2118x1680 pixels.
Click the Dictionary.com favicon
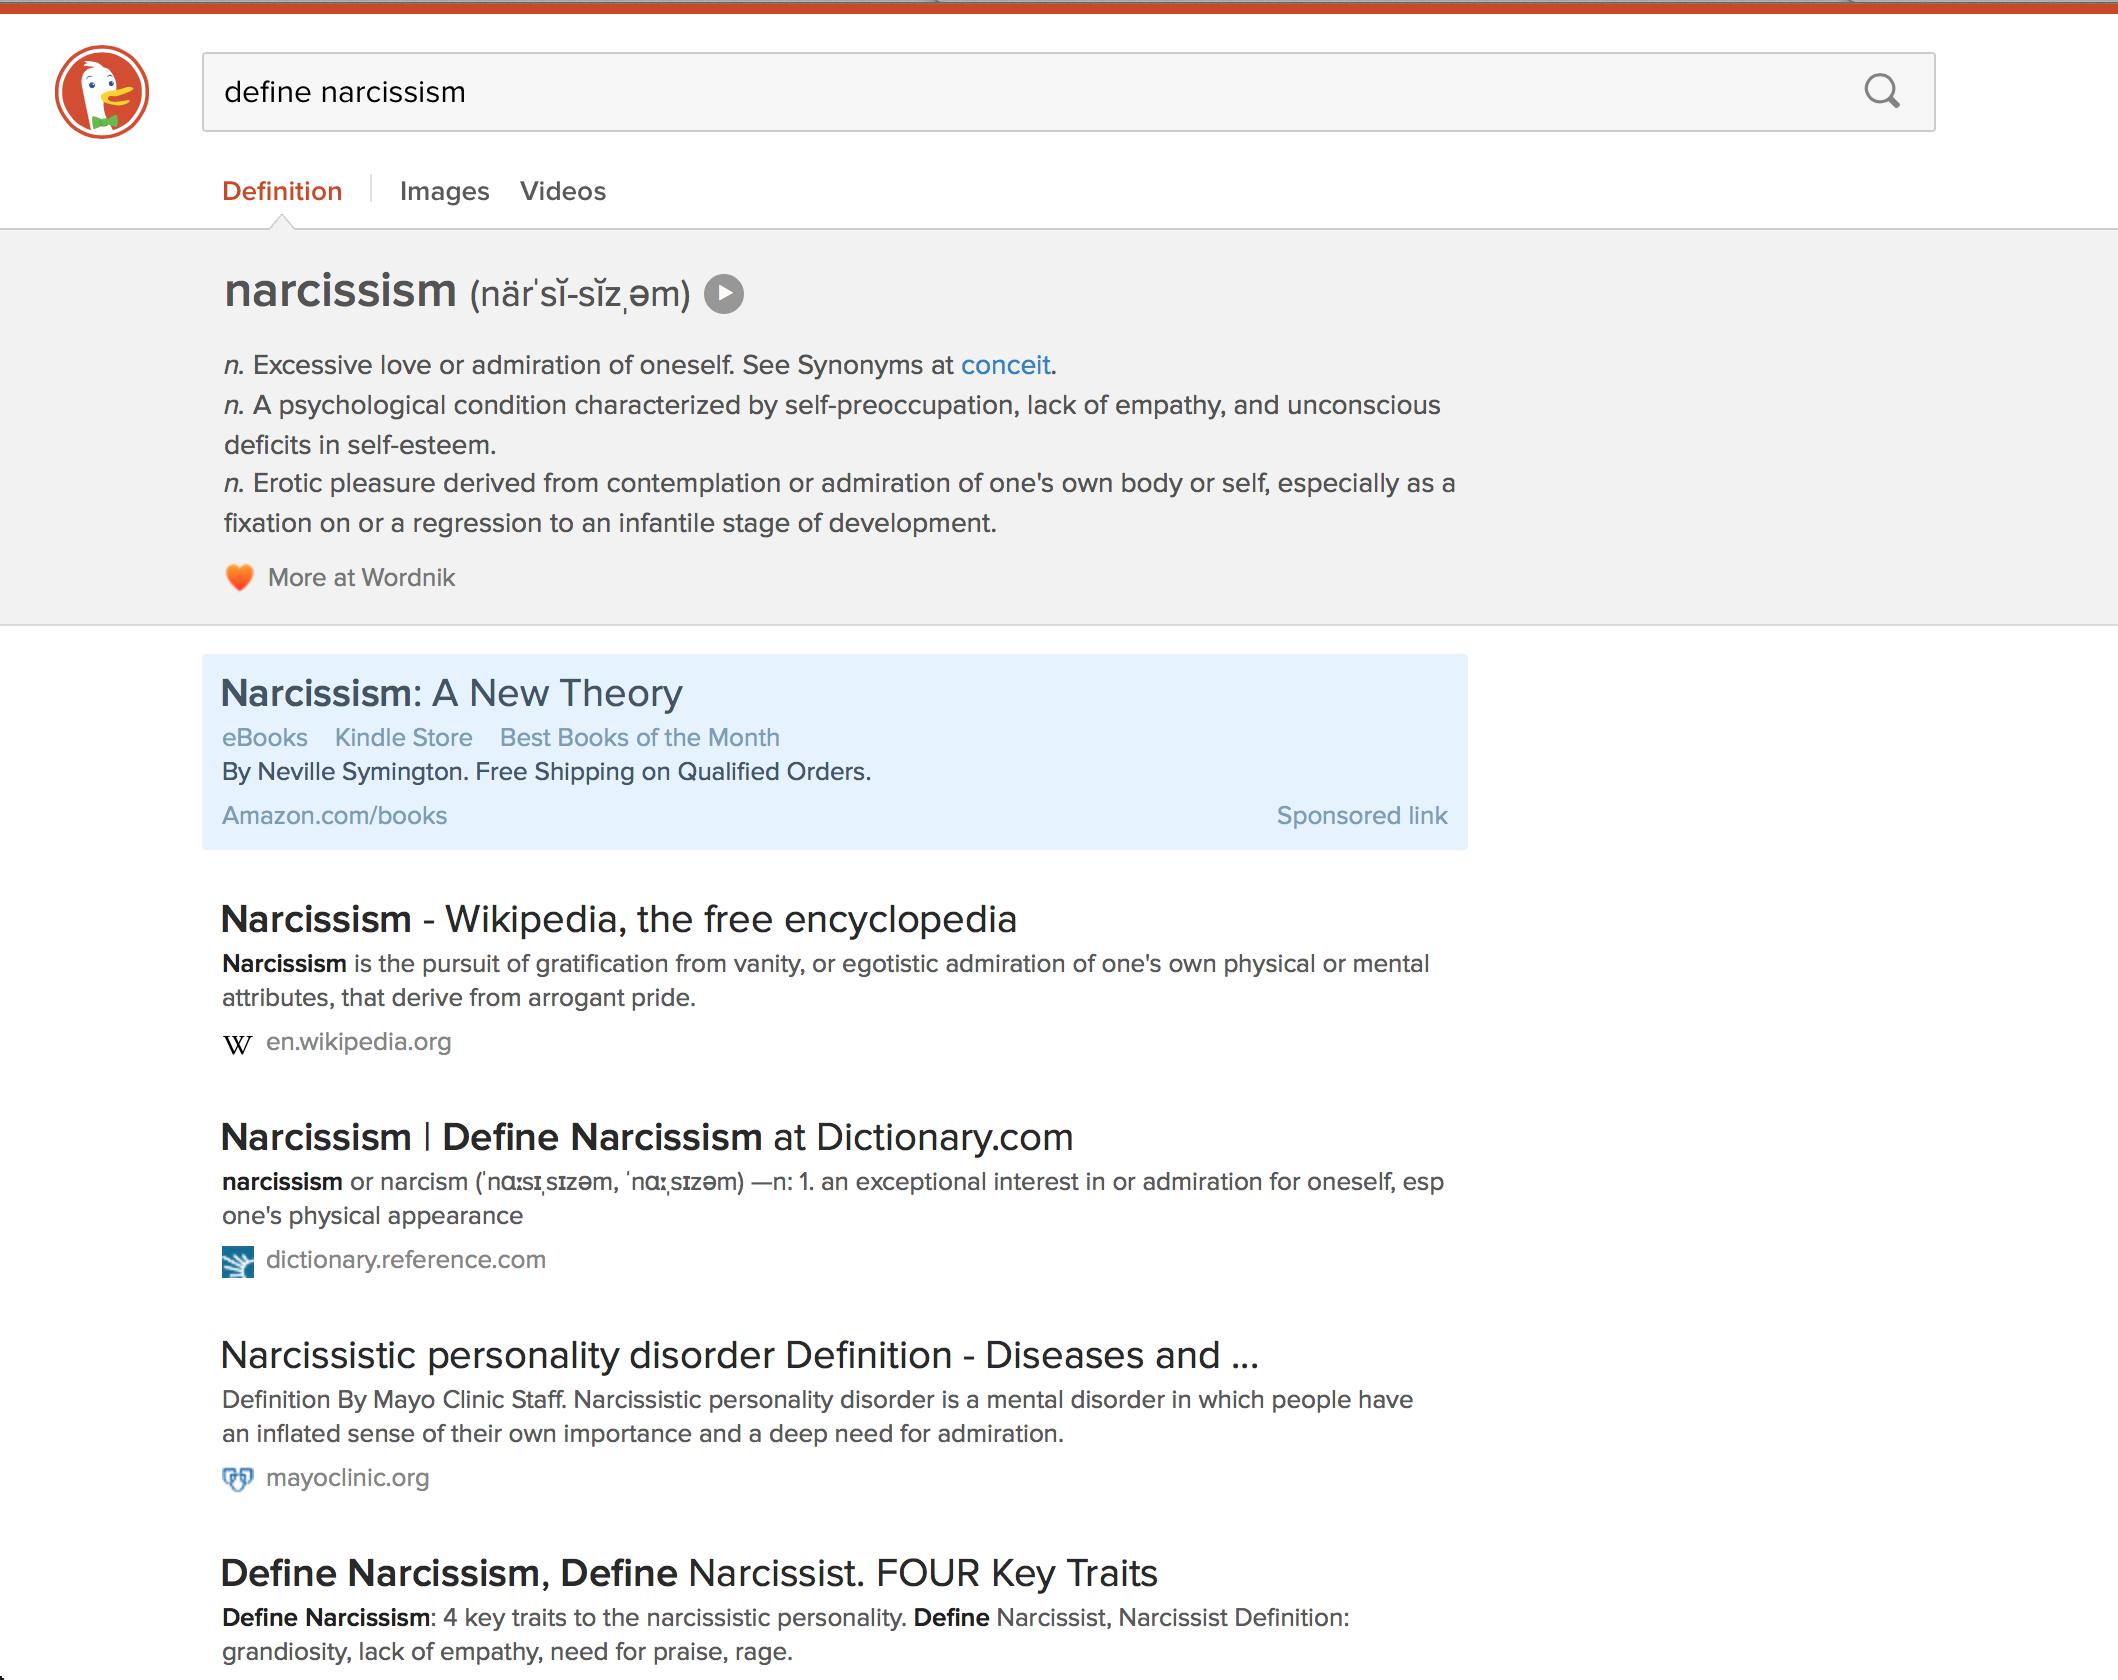238,1261
